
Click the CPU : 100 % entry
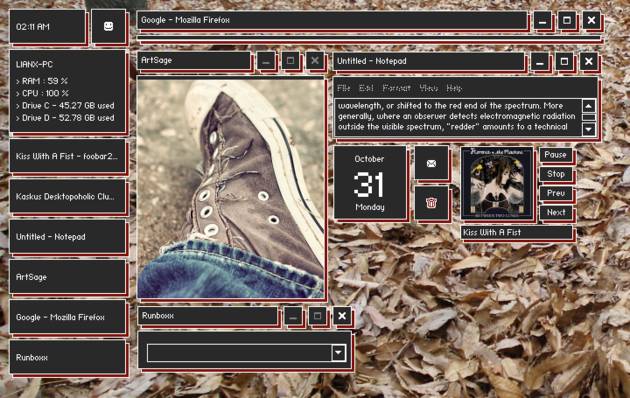(x=42, y=94)
